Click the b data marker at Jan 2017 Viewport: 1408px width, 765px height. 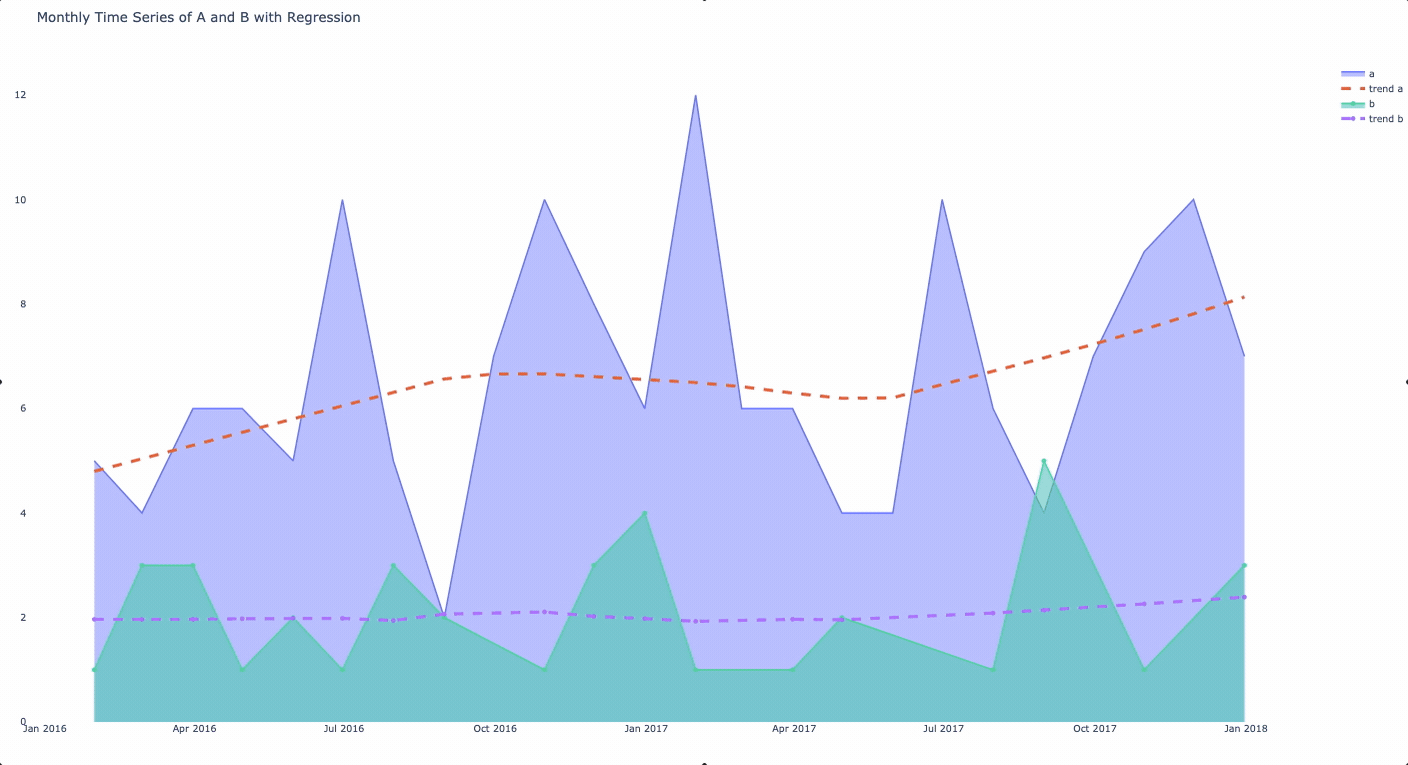coord(645,513)
